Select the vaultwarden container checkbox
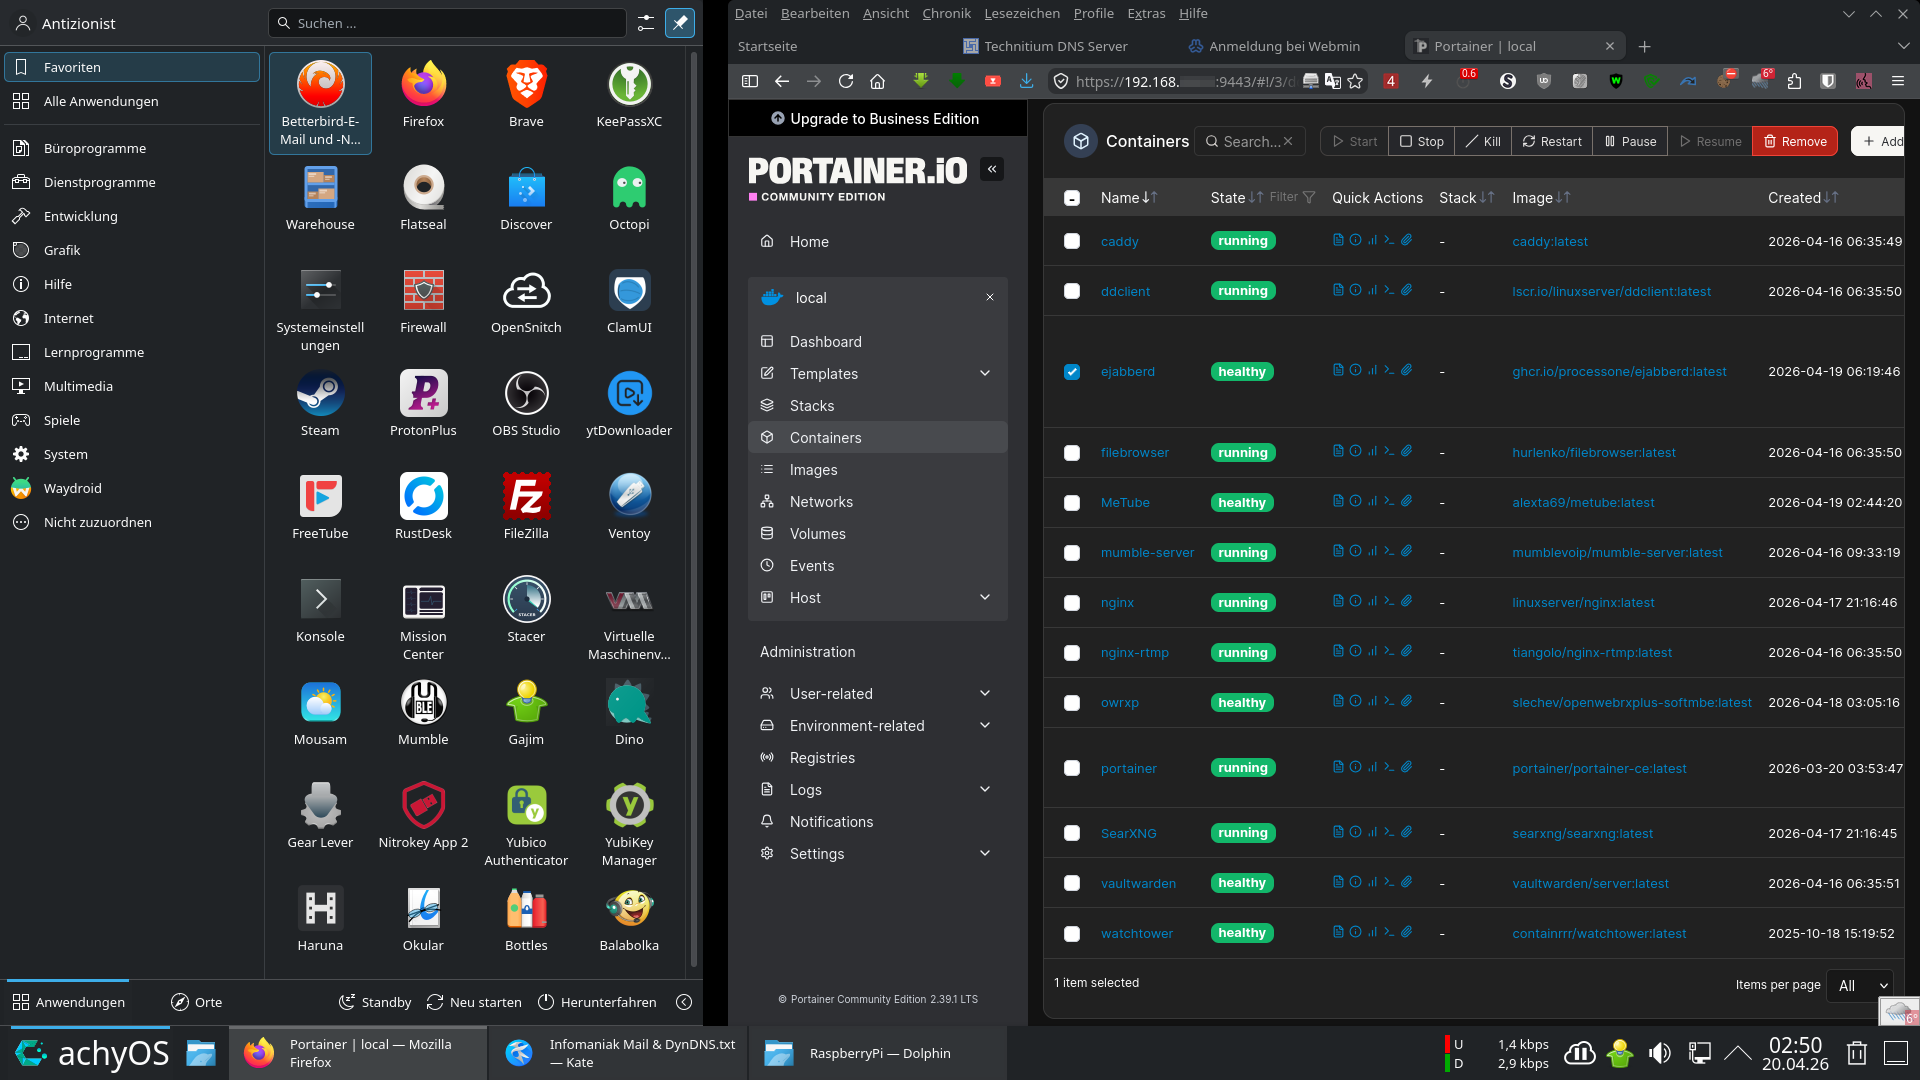Viewport: 1920px width, 1080px height. point(1072,883)
